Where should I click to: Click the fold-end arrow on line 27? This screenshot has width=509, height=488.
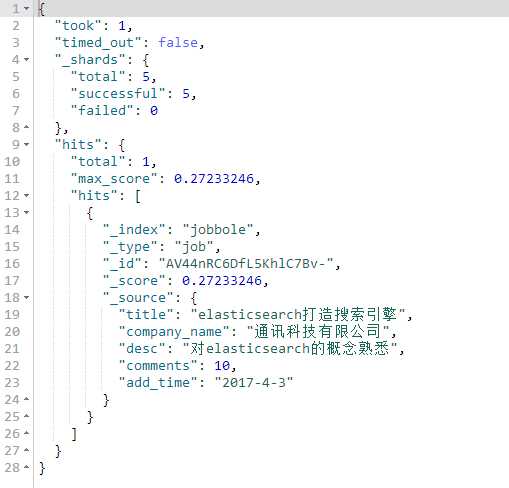pos(26,450)
